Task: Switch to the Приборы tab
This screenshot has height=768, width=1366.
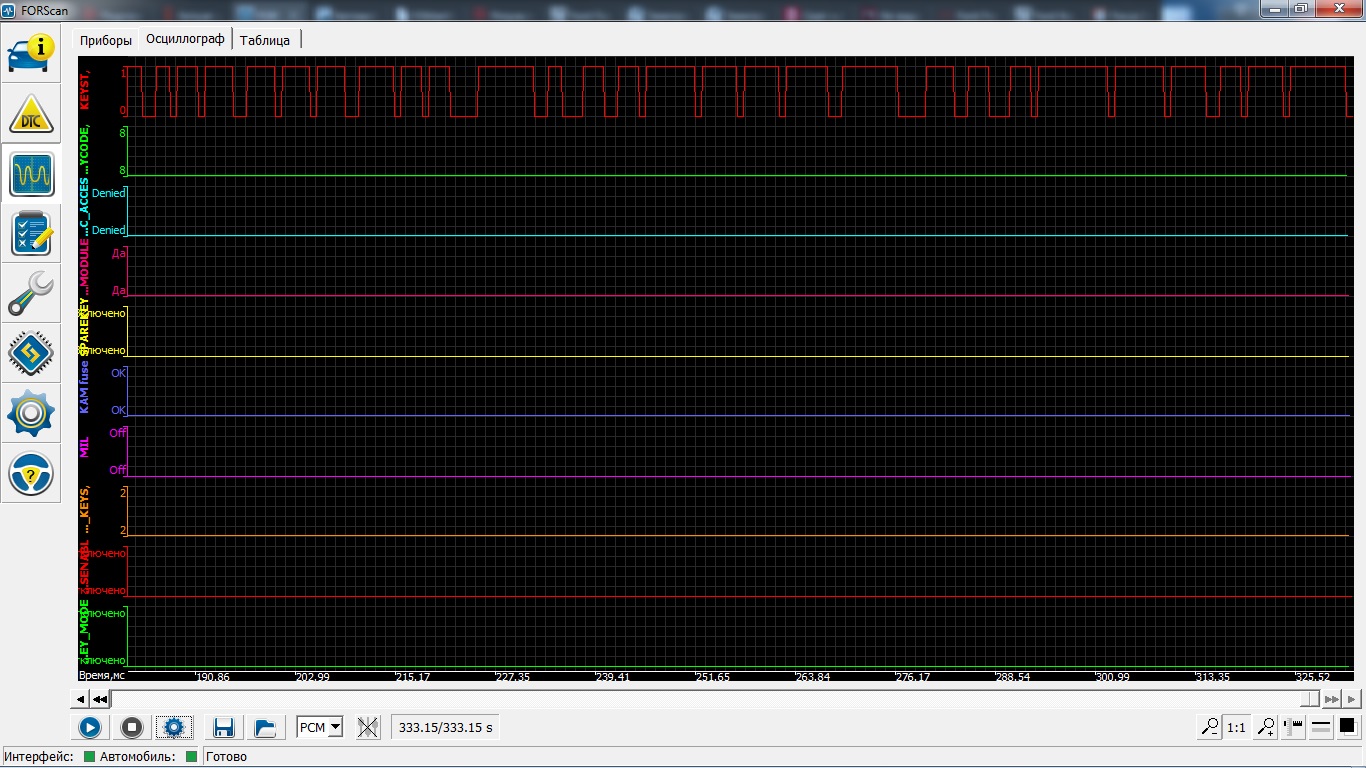Action: click(x=106, y=40)
